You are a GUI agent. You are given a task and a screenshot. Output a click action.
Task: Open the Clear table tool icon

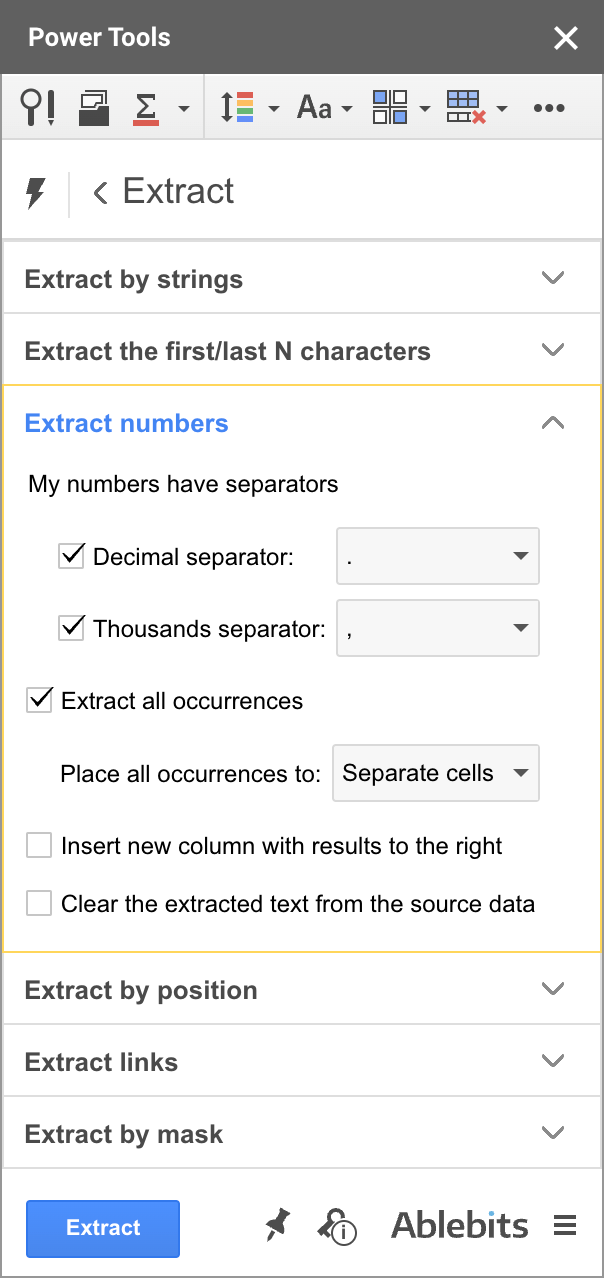coord(466,107)
